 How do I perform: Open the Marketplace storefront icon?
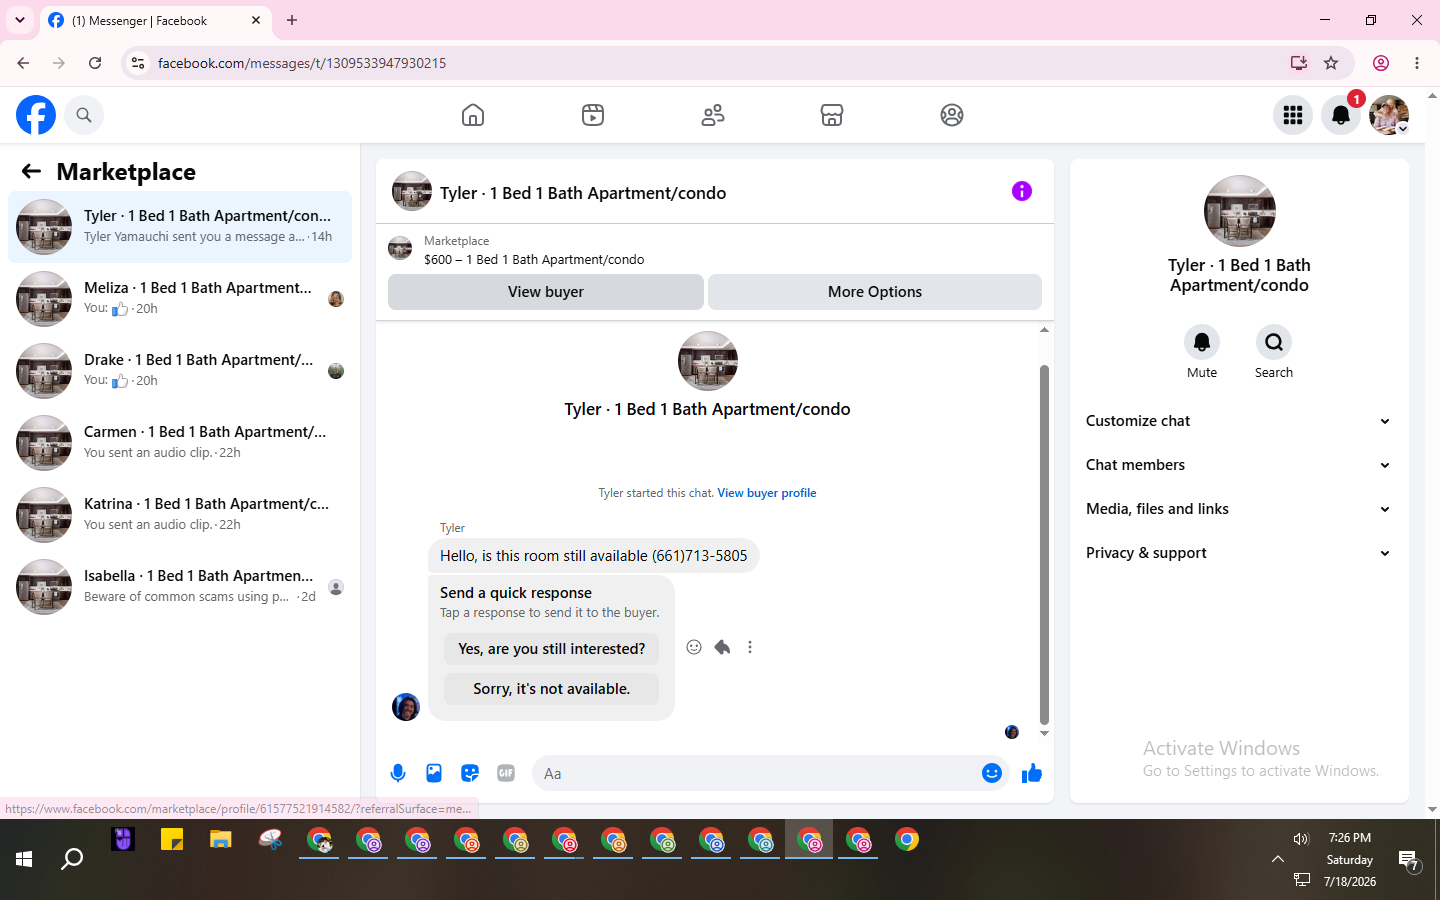coord(832,115)
